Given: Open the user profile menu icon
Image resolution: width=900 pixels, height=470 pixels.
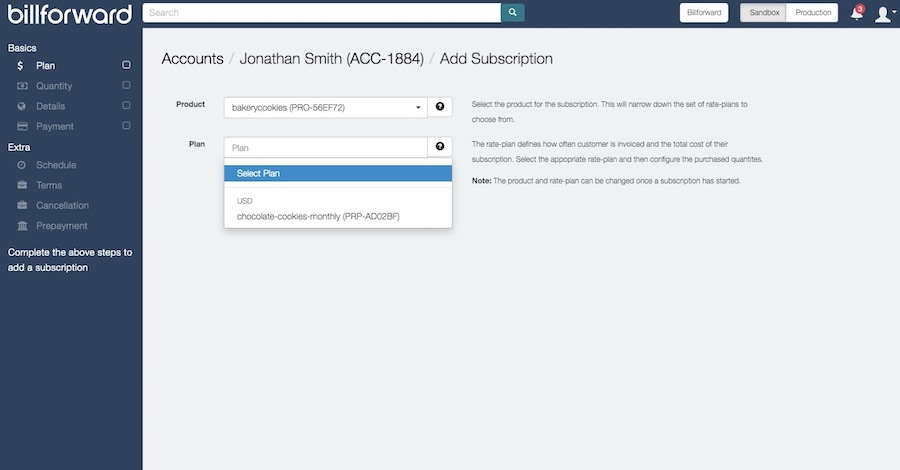Looking at the screenshot, I should pyautogui.click(x=883, y=14).
